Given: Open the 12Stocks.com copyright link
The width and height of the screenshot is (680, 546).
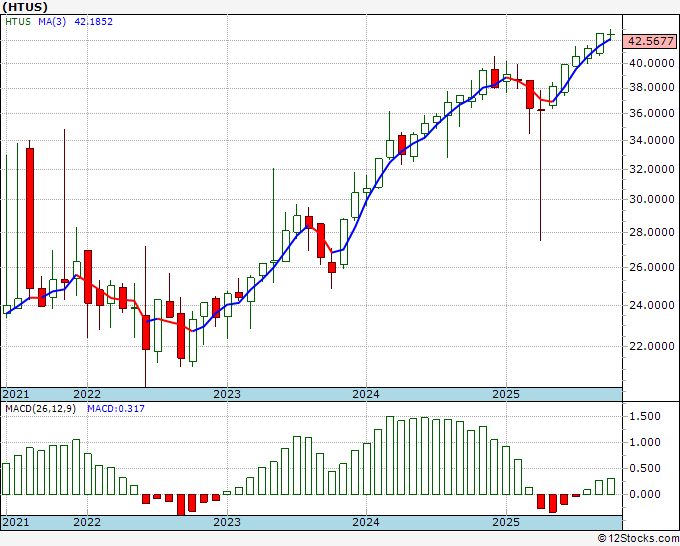Looking at the screenshot, I should pyautogui.click(x=638, y=539).
